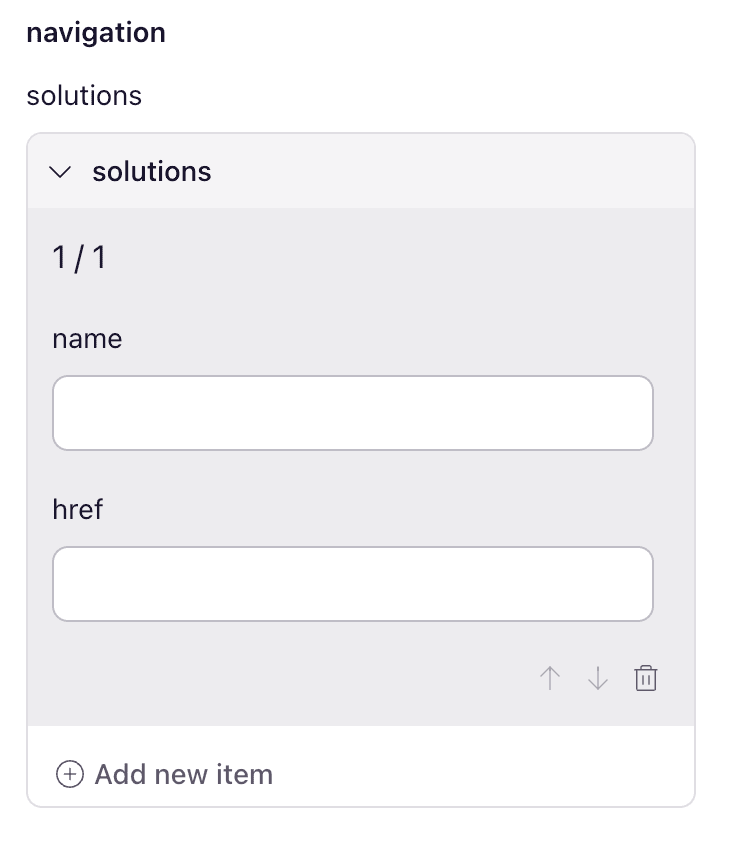Click the 1 / 1 item counter
Screen dimensions: 730x842
coord(79,258)
